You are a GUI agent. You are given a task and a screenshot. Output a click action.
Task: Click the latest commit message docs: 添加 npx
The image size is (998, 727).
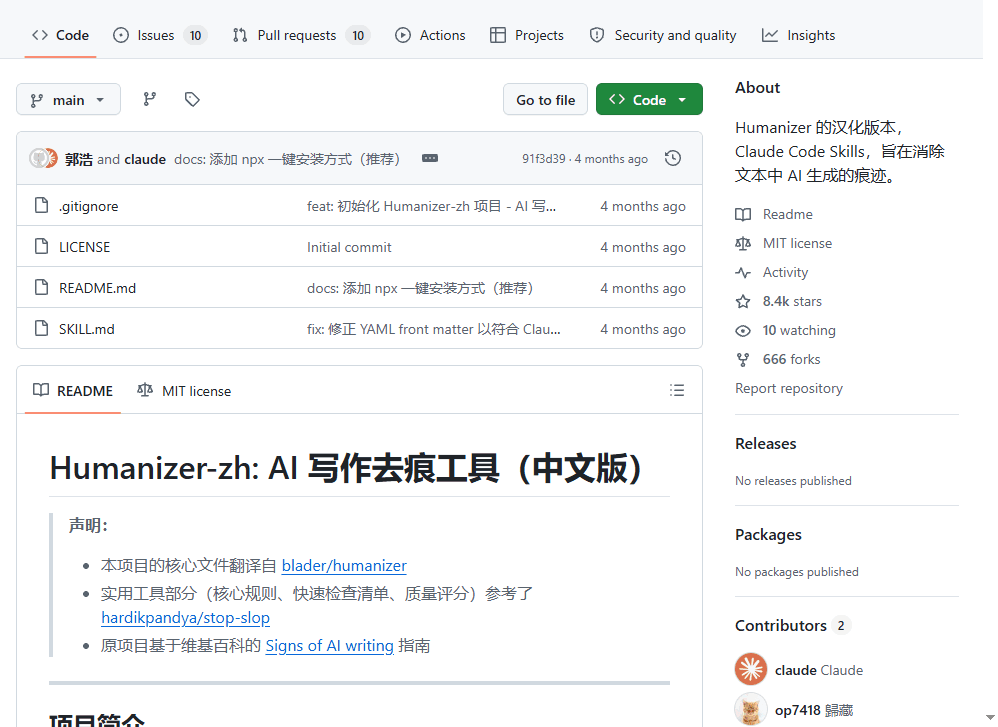[x=287, y=159]
